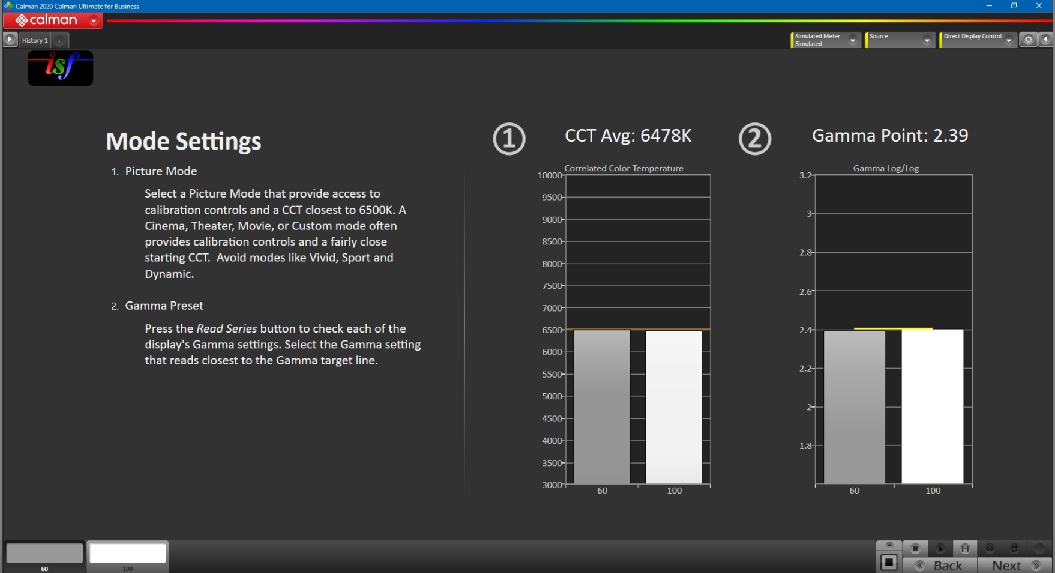
Task: Select the History 1 tab
Action: [34, 40]
